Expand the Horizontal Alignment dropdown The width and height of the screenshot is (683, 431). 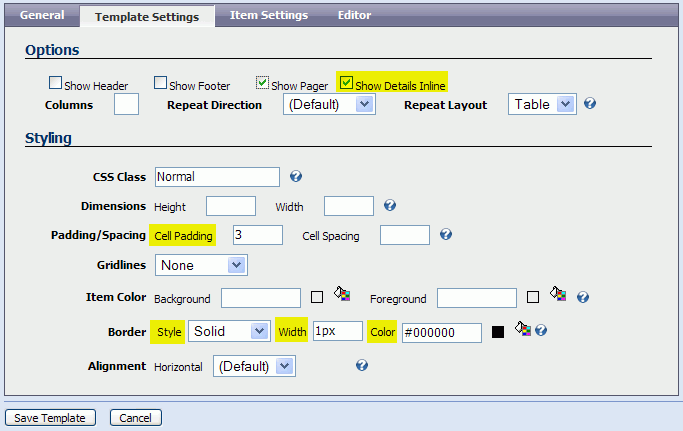coord(254,366)
